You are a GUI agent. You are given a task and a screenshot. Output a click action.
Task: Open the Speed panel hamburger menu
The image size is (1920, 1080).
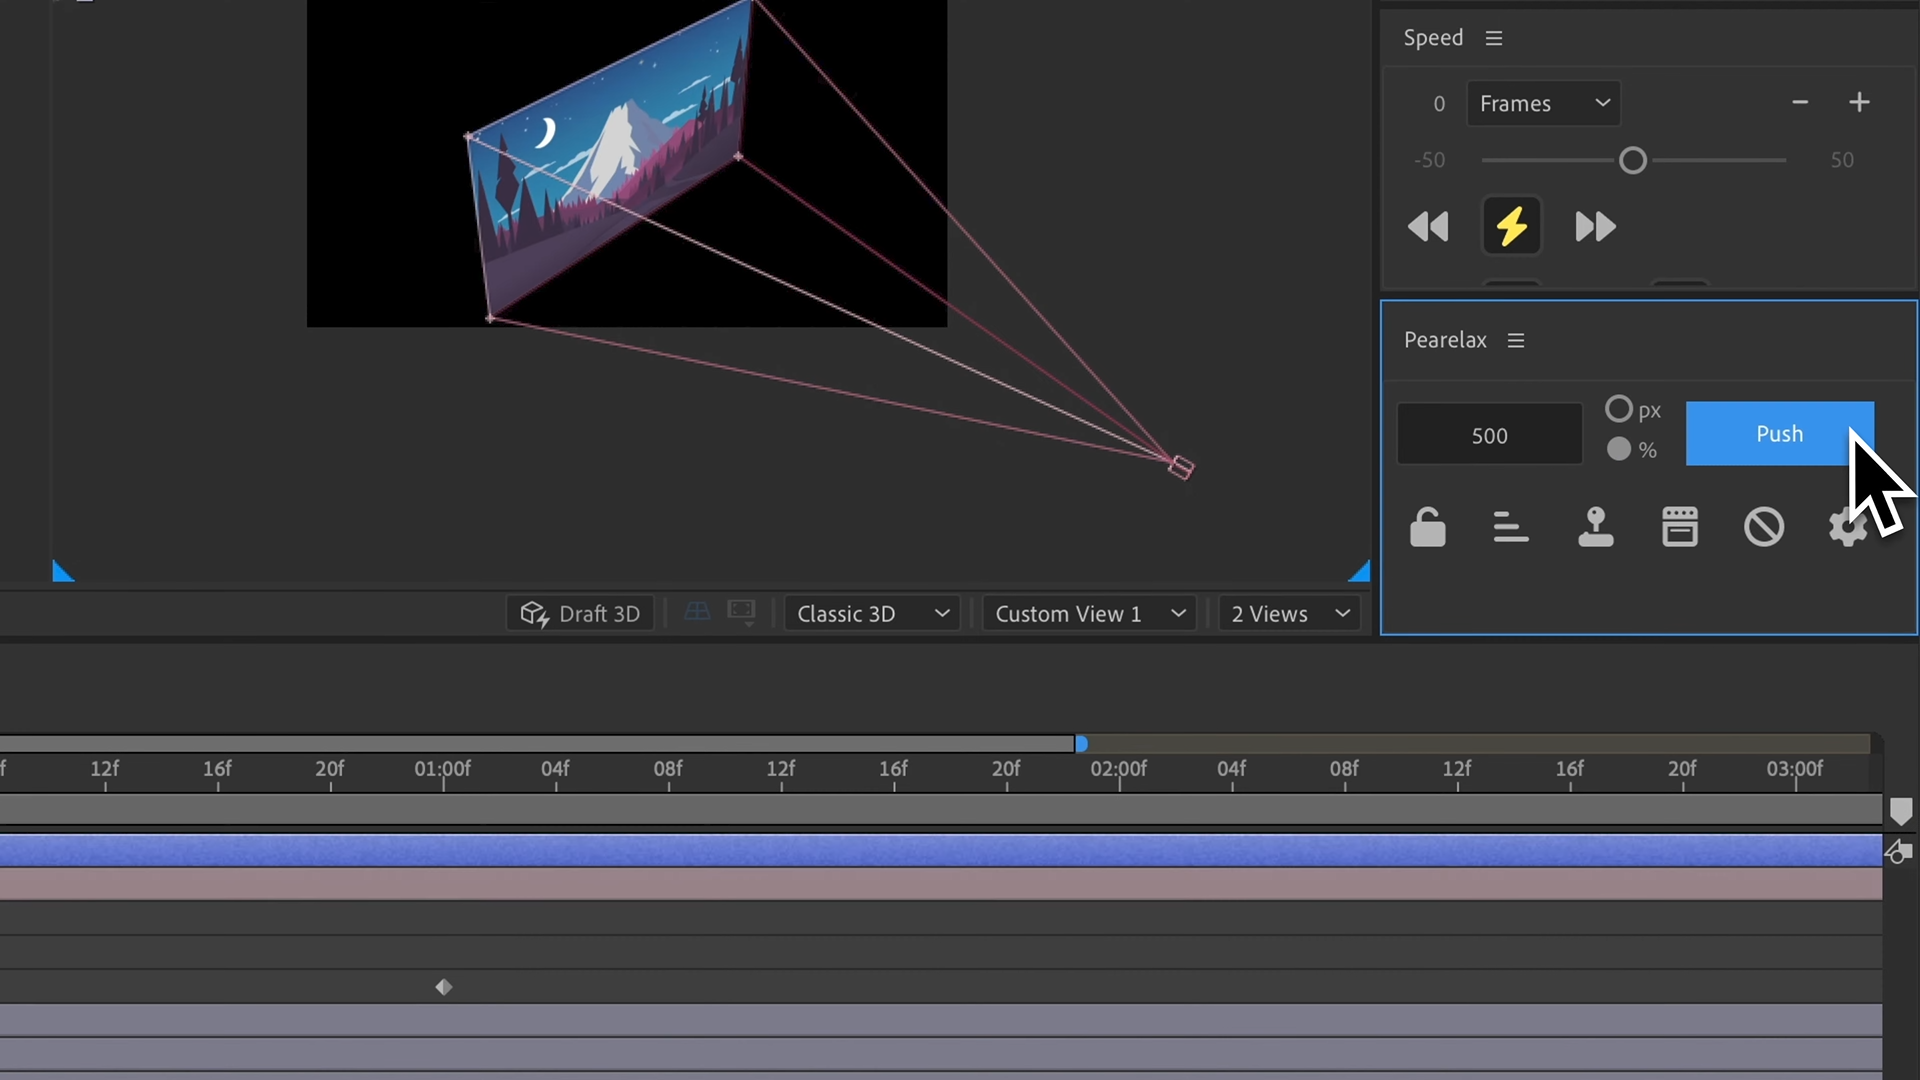pos(1494,38)
